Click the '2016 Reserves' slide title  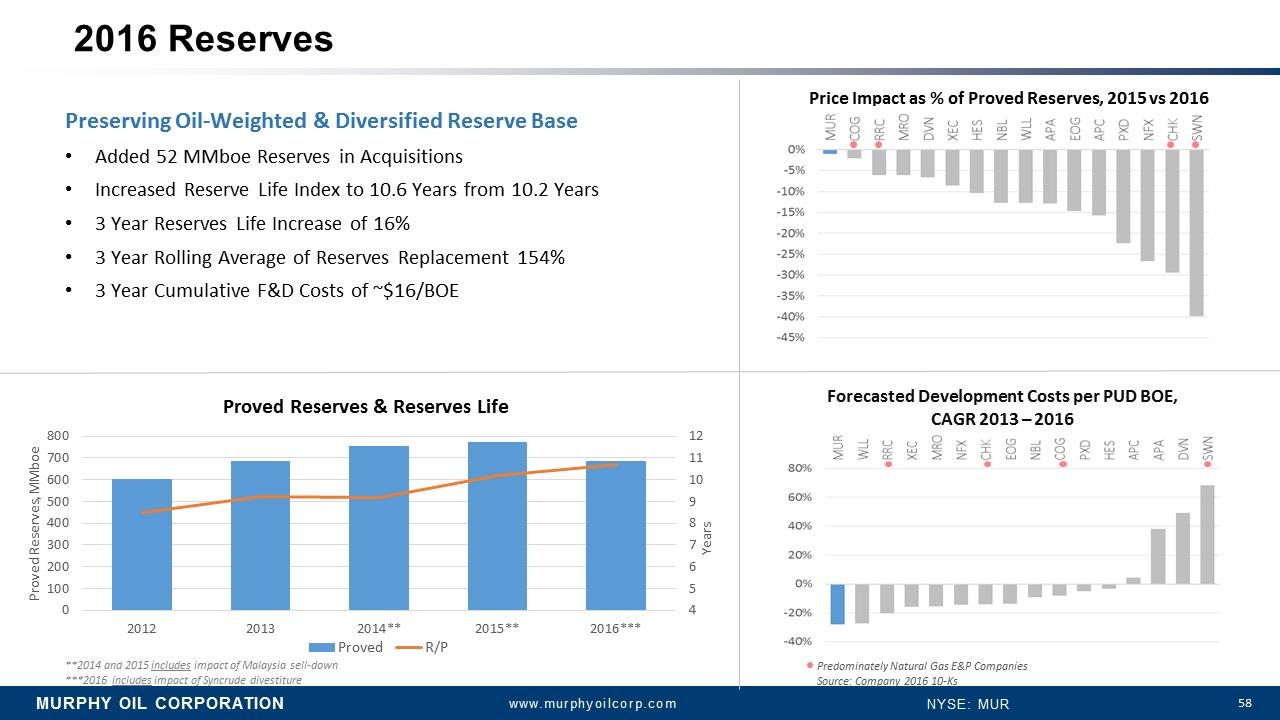click(203, 38)
